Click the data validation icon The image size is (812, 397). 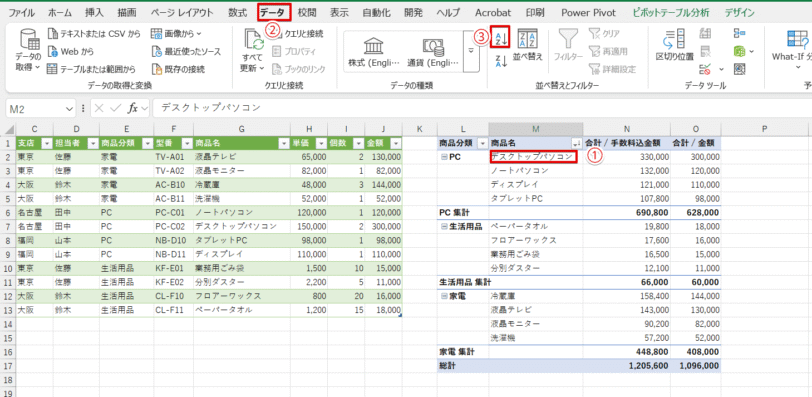pyautogui.click(x=705, y=68)
